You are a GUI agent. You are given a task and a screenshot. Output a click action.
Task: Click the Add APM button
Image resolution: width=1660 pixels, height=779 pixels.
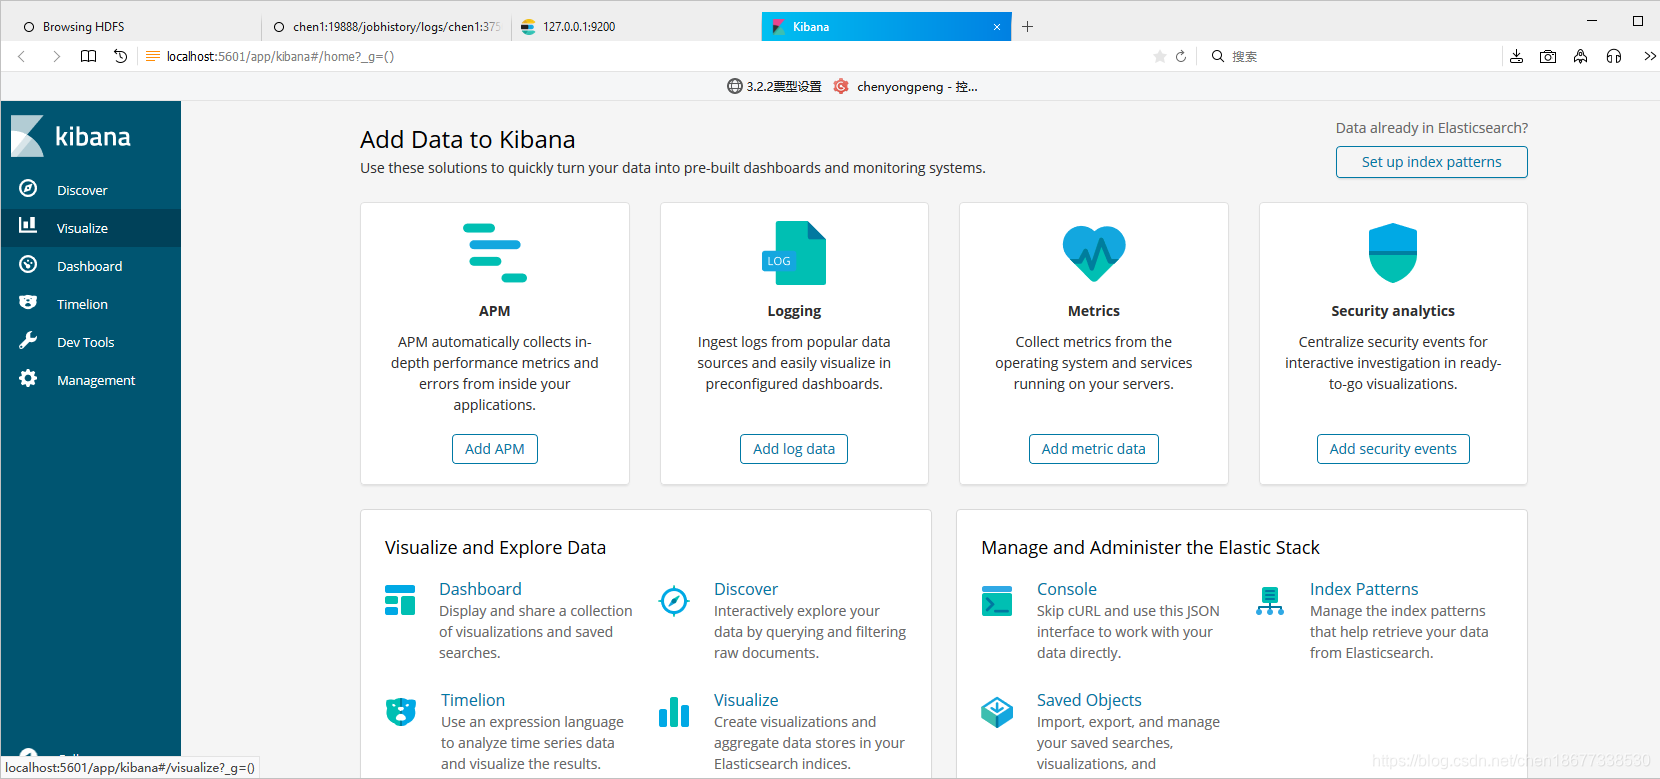[x=495, y=449]
